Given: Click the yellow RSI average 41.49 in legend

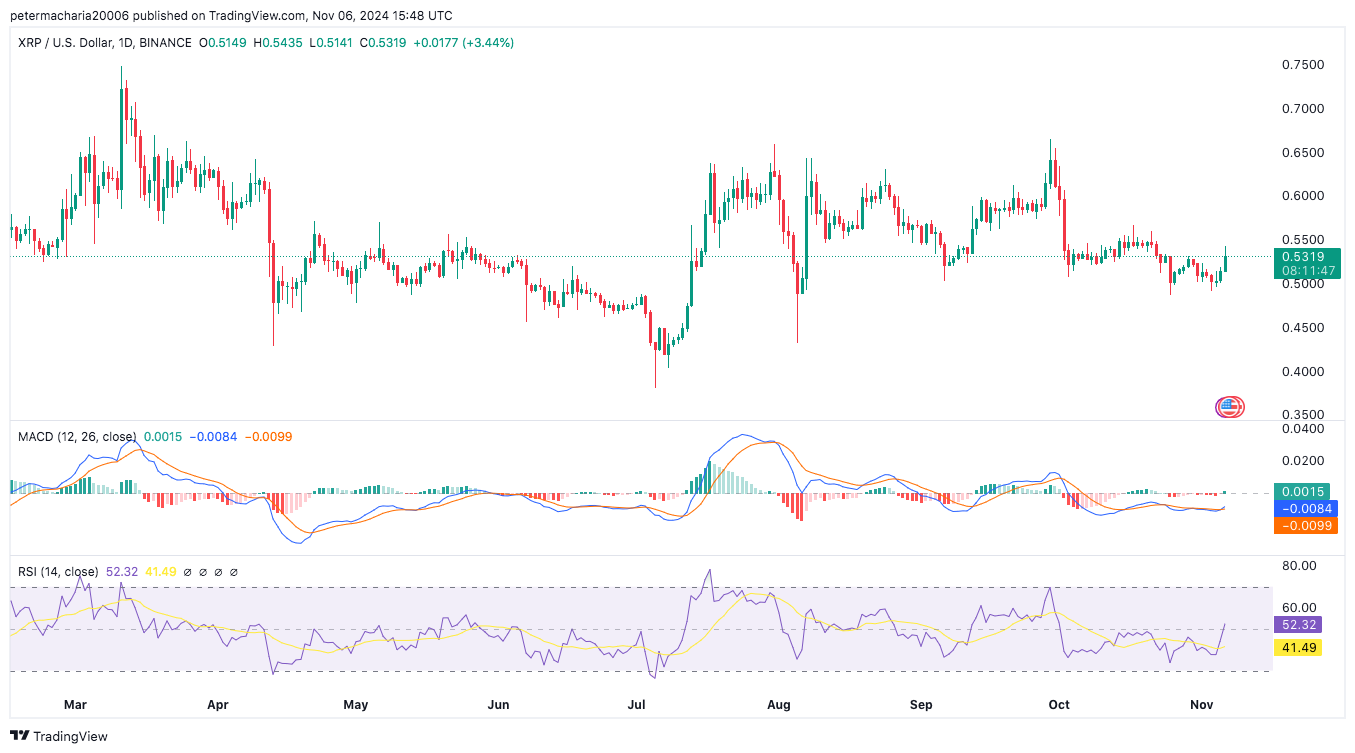Looking at the screenshot, I should [161, 572].
